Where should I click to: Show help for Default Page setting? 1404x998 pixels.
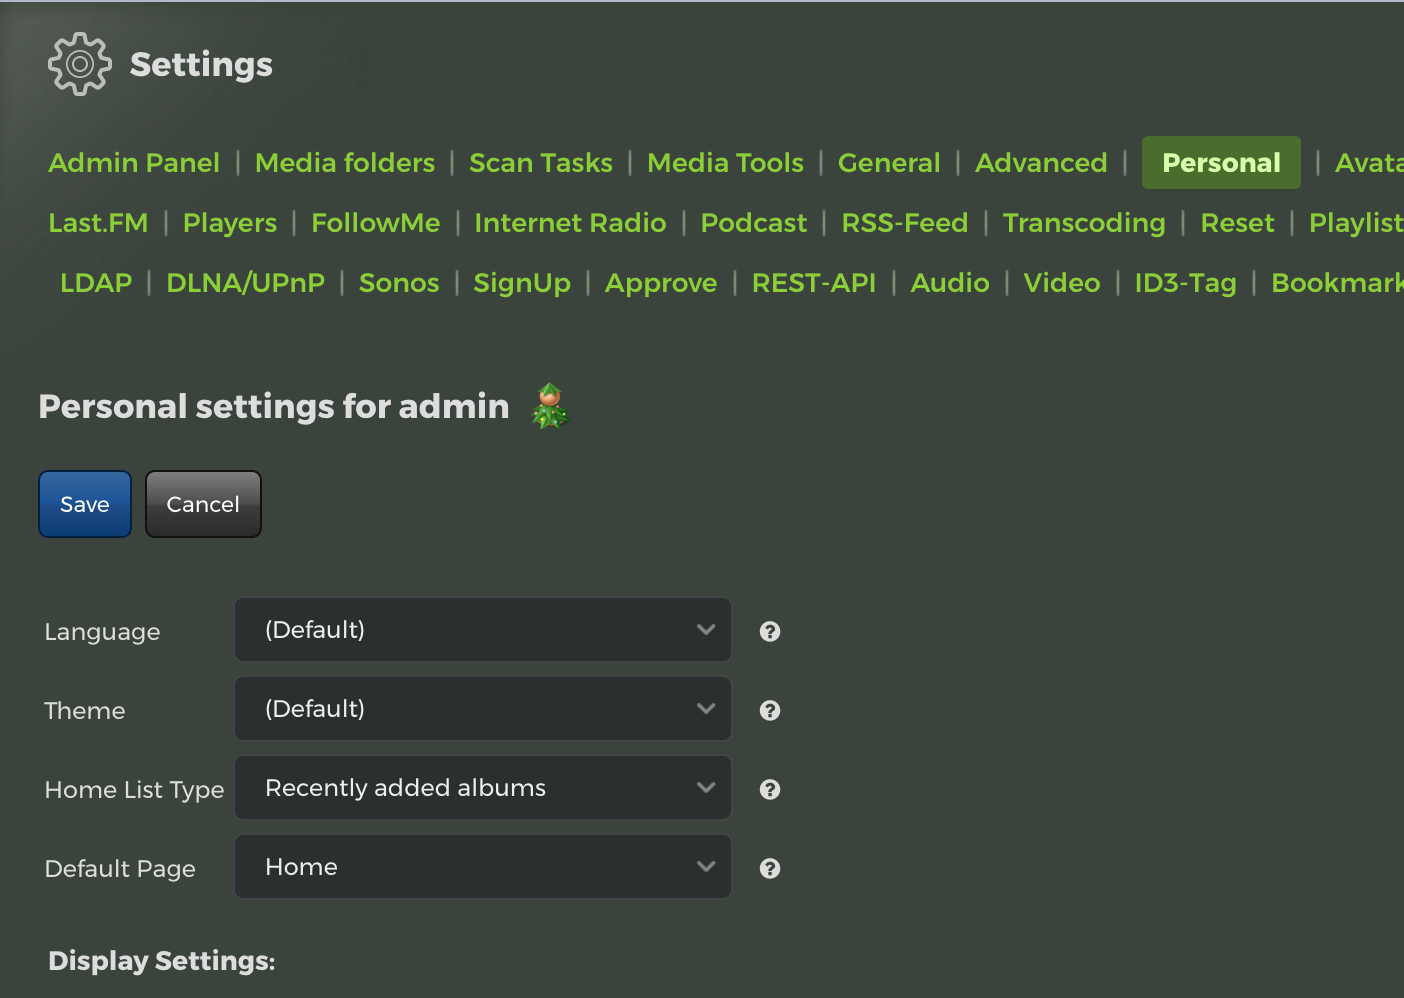pyautogui.click(x=770, y=868)
